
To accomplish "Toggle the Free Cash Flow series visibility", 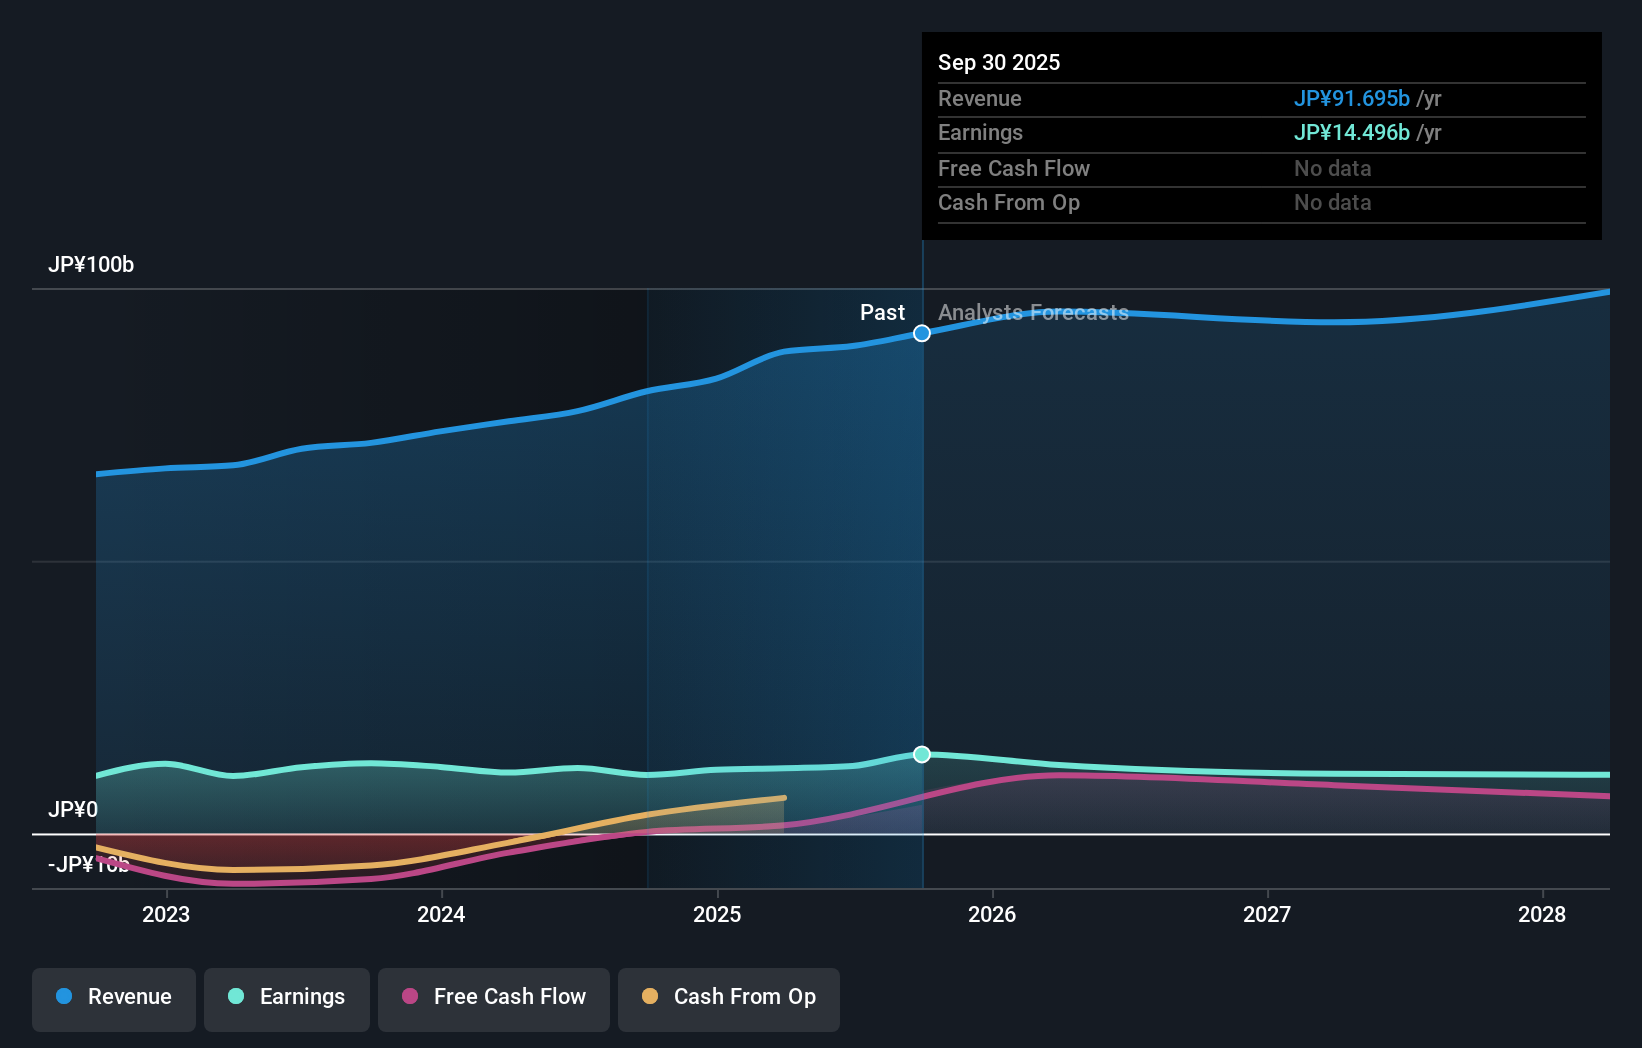I will tap(493, 999).
